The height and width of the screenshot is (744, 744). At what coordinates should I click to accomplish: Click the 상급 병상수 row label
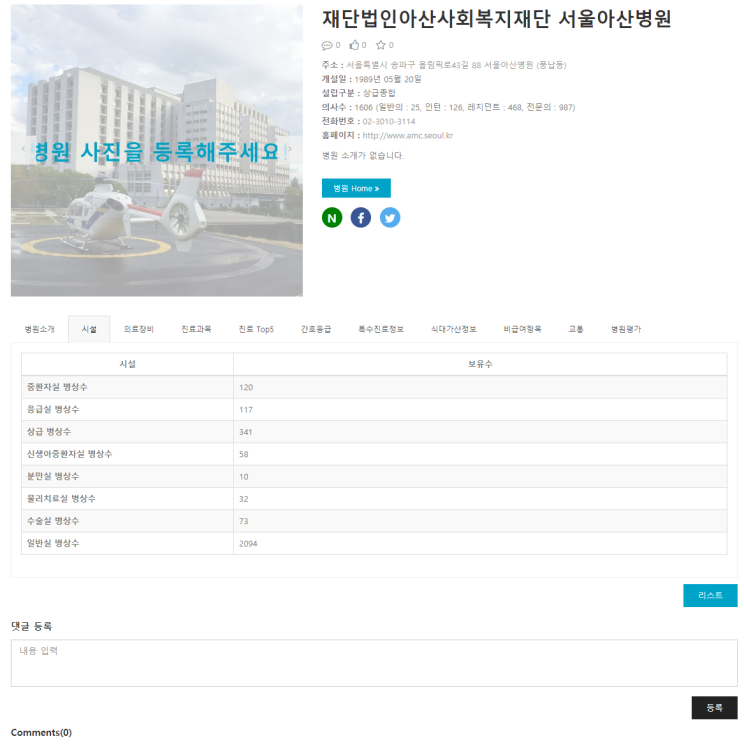coord(49,432)
